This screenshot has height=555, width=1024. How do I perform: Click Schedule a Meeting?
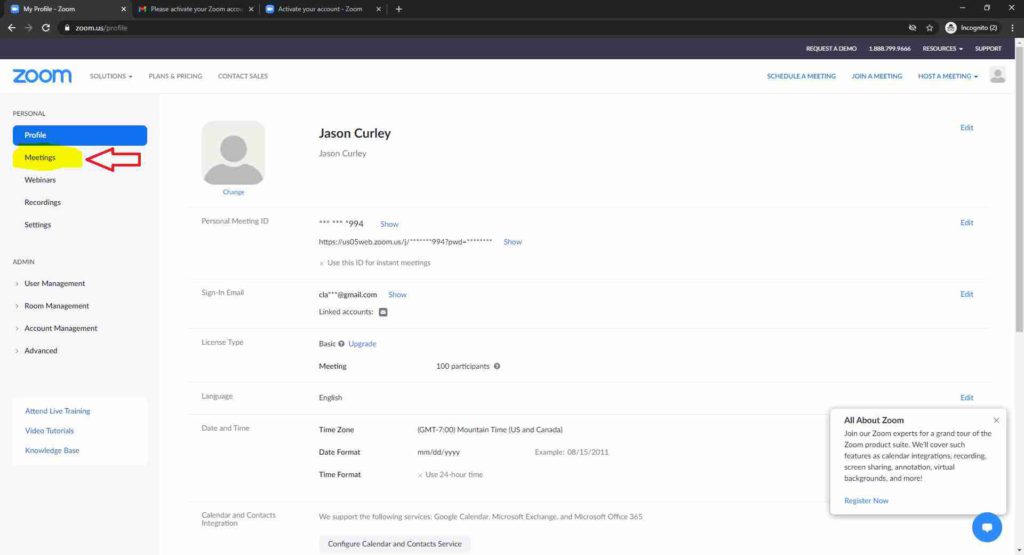pyautogui.click(x=801, y=76)
